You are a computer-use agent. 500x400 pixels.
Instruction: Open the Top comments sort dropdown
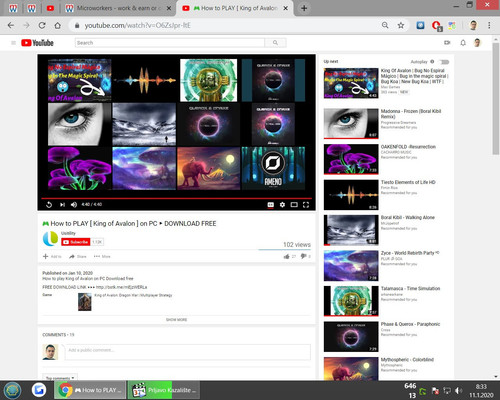click(60, 377)
